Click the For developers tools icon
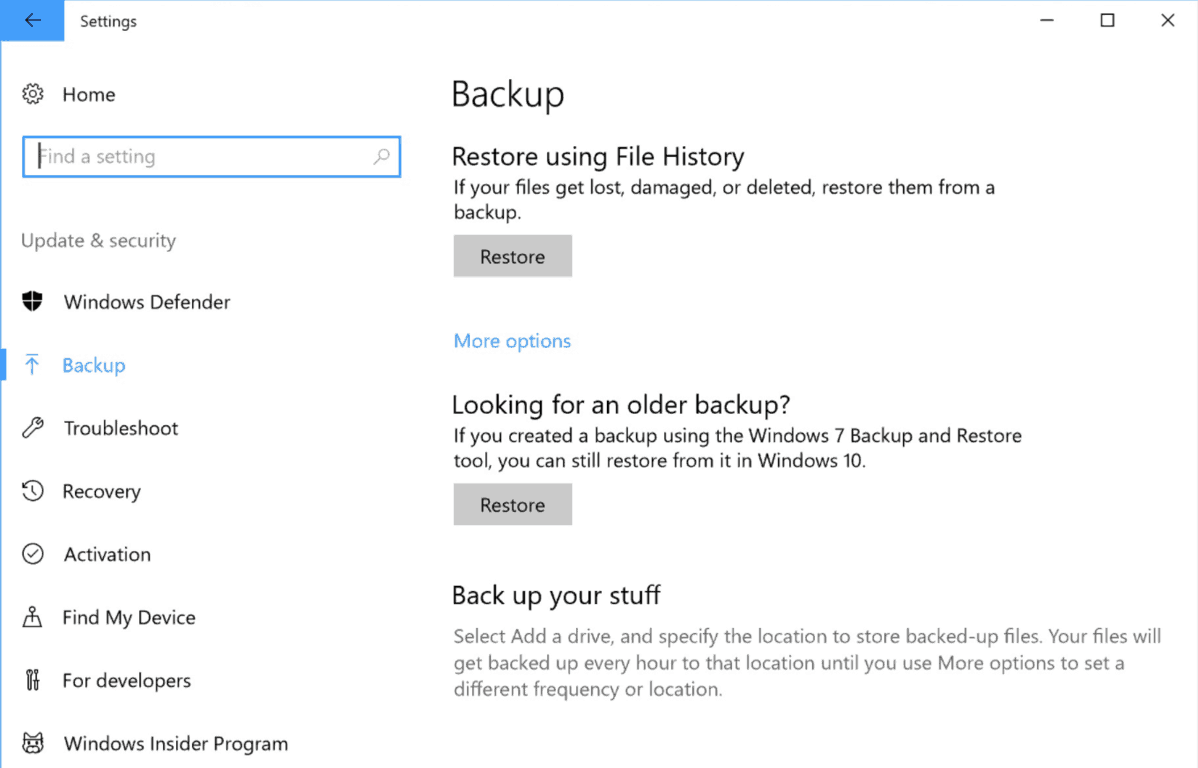Screen dimensions: 1198x768 (x=32, y=679)
